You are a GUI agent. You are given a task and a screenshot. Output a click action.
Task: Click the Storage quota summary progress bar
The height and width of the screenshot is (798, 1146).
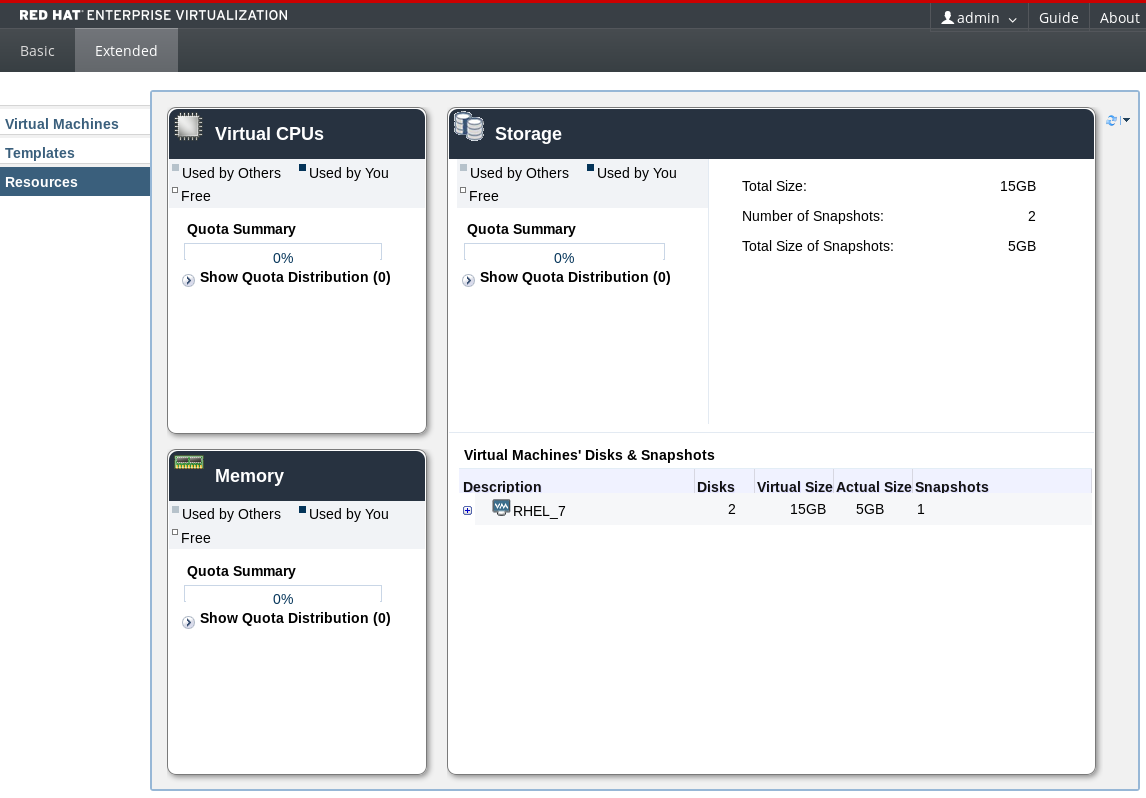[564, 254]
